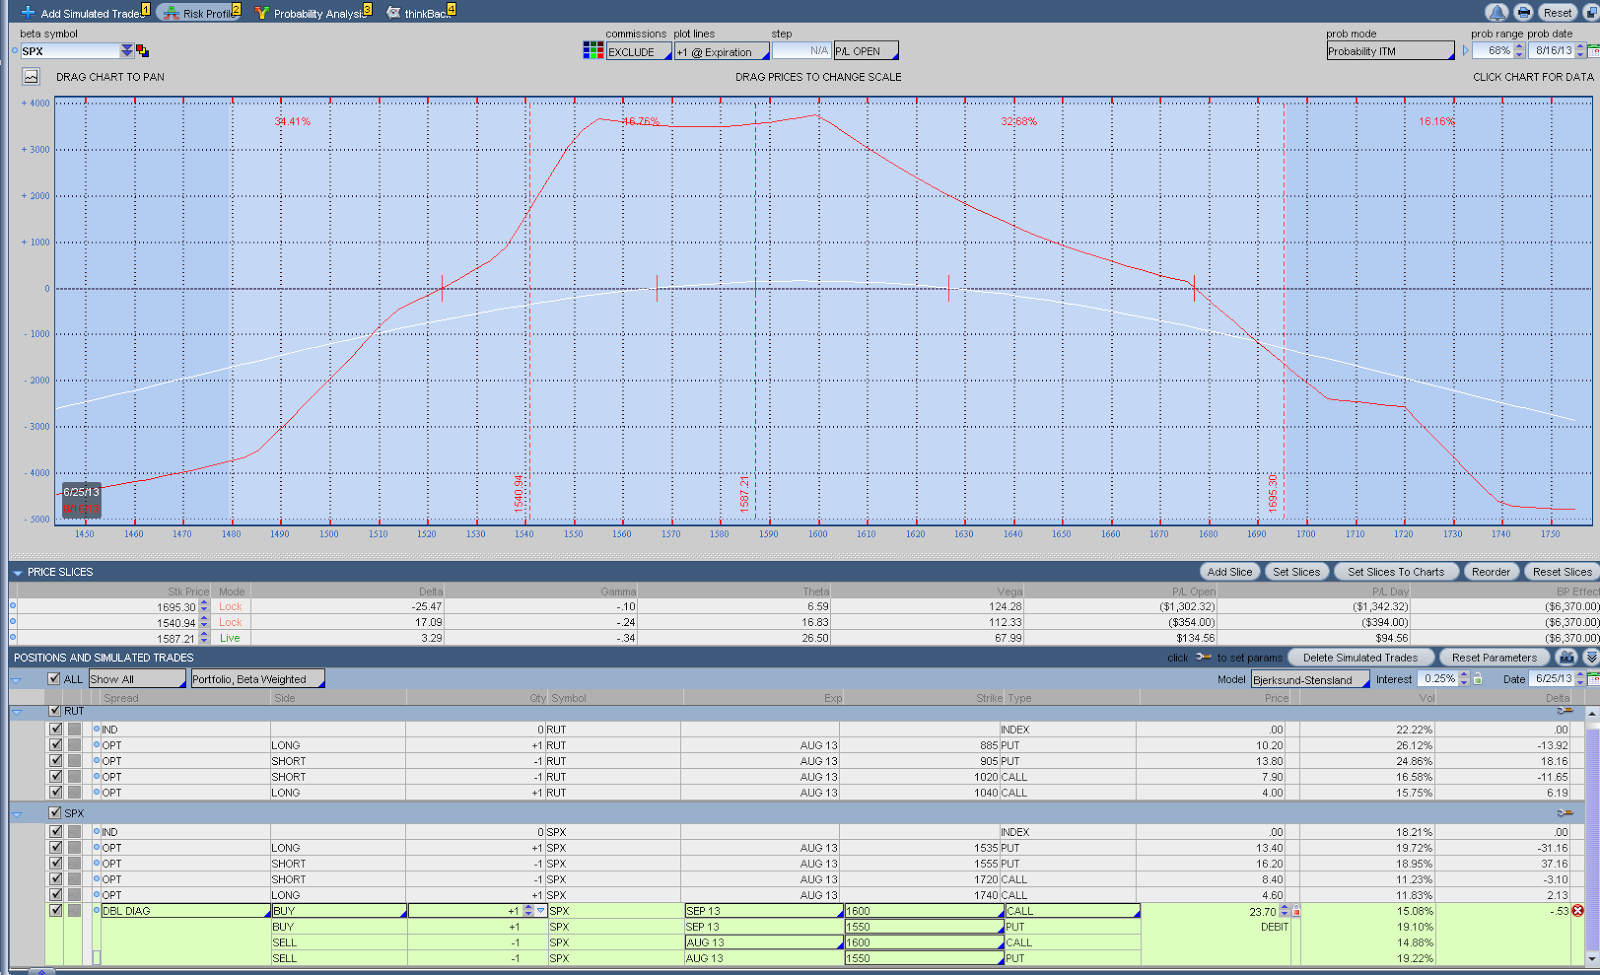Adjust the 1587.21 price slice stepper

click(204, 638)
